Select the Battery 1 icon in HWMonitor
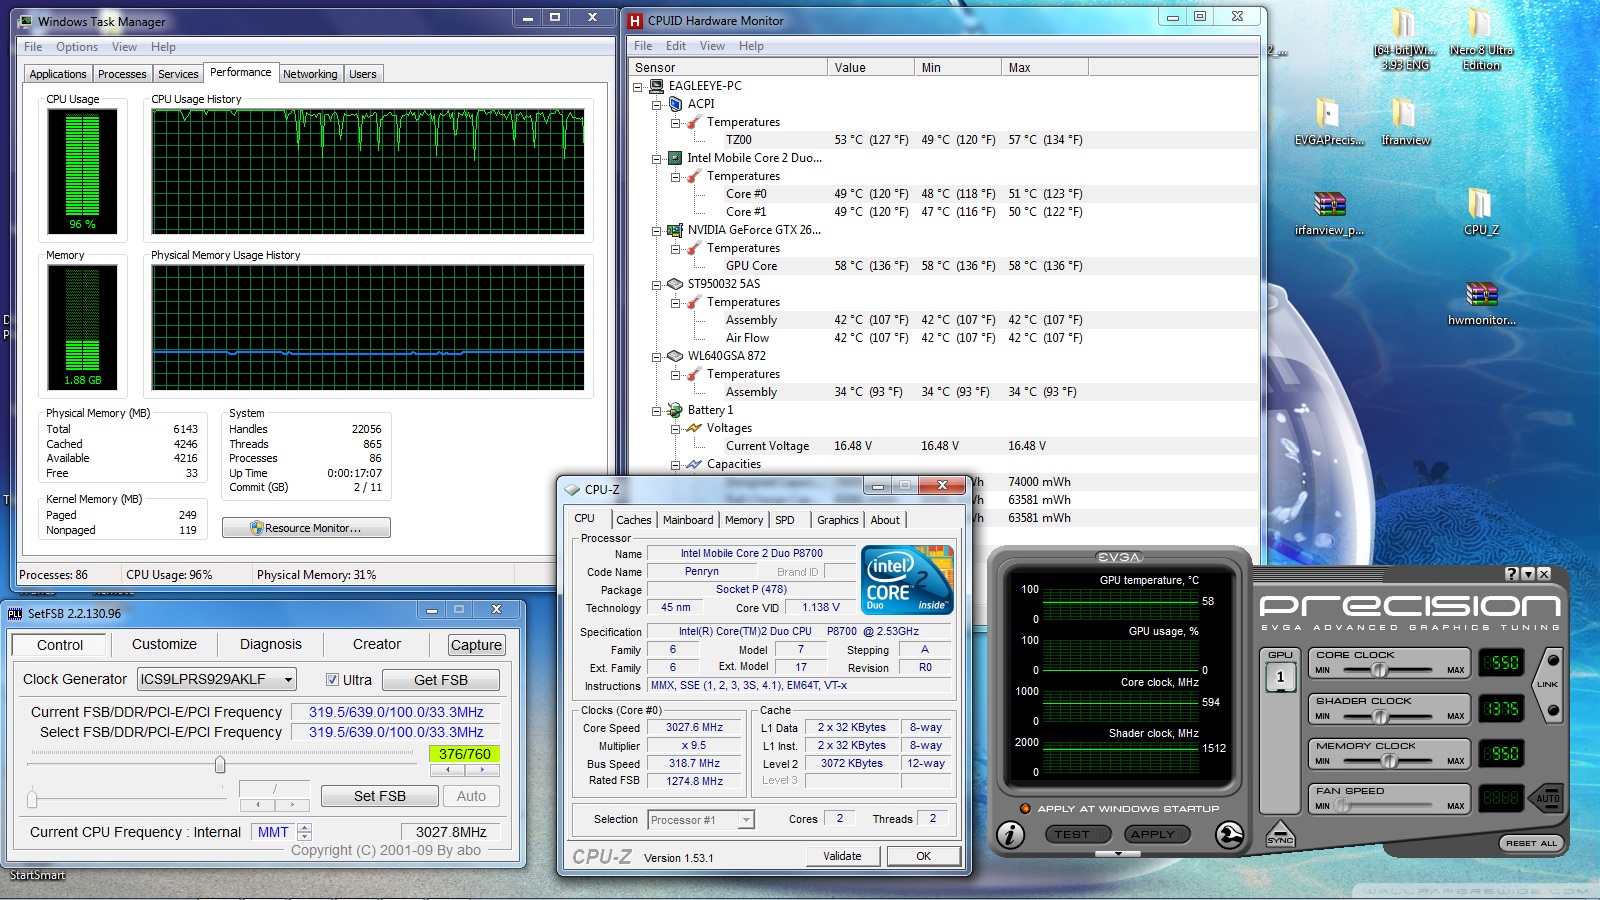Screen dimensions: 1600x900 (675, 409)
